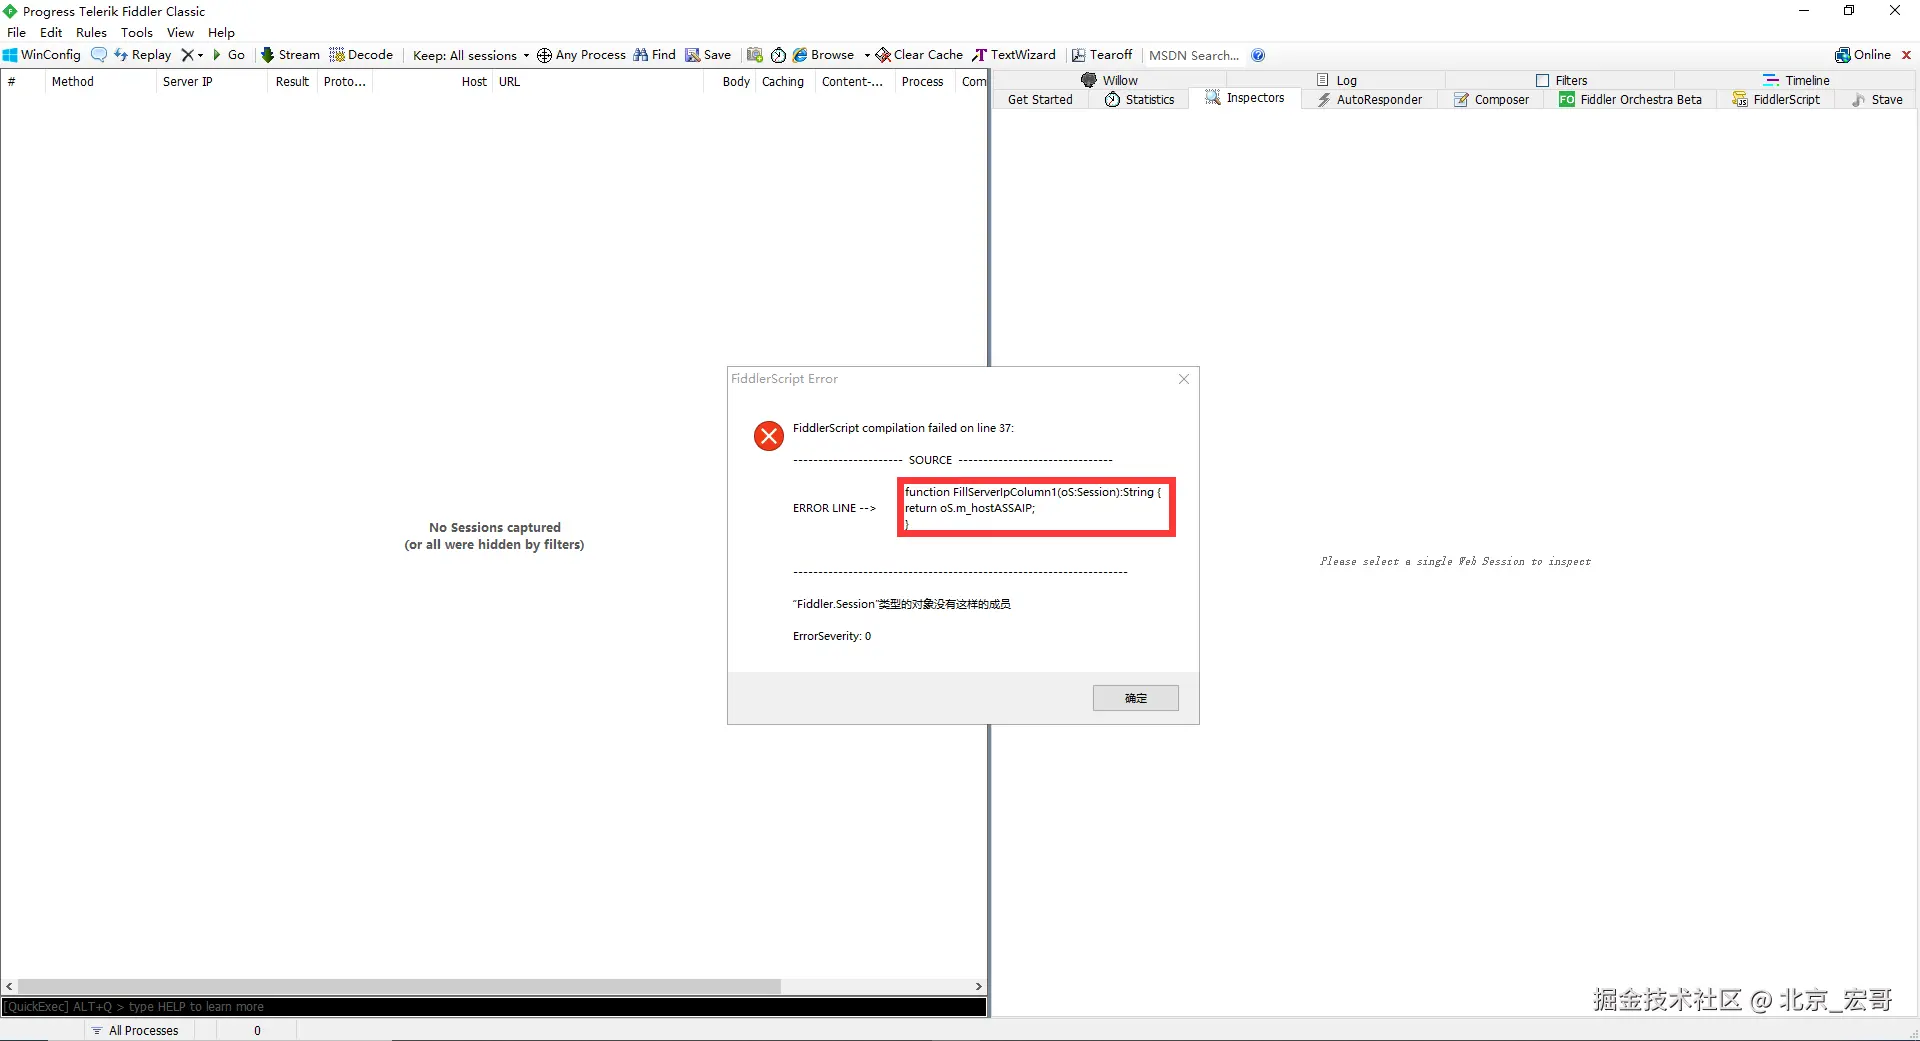The width and height of the screenshot is (1920, 1041).
Task: Open File menu
Action: pyautogui.click(x=17, y=32)
